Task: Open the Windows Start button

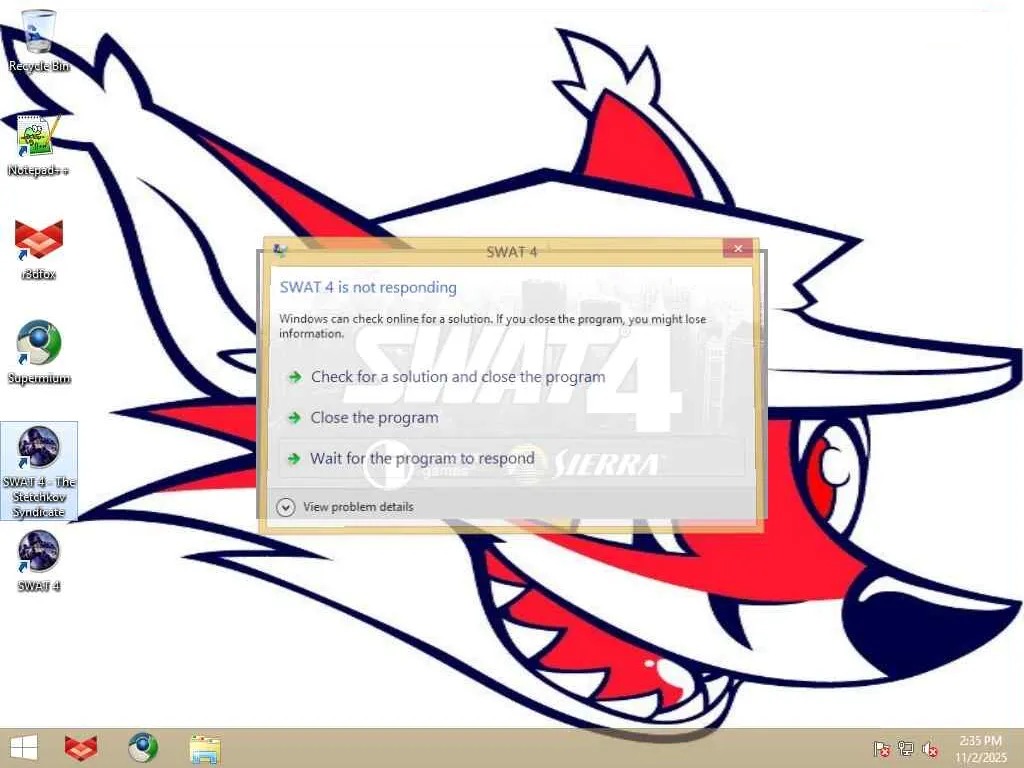Action: point(24,748)
